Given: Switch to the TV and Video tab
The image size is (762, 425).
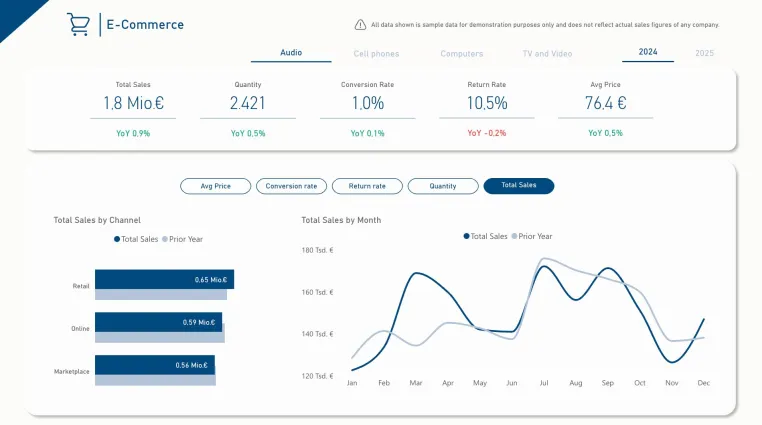Looking at the screenshot, I should coord(547,53).
